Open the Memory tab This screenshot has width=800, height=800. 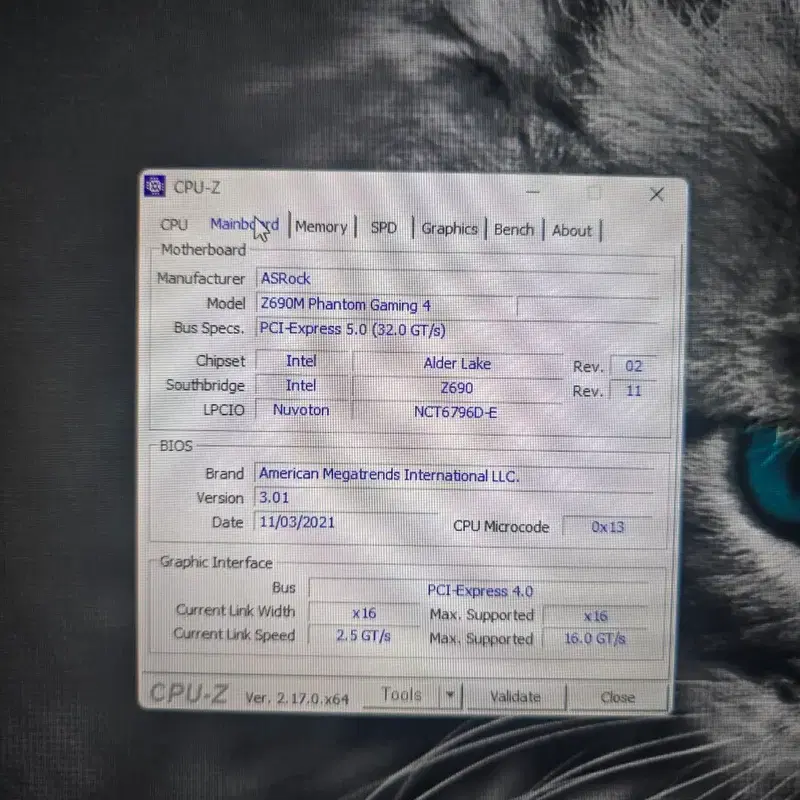tap(321, 227)
